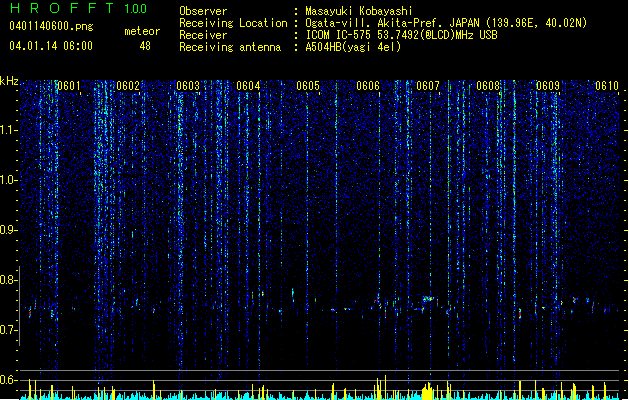Viewport: 629px width, 400px height.
Task: Click the 'Receiving antenna' field label
Action: coord(230,47)
